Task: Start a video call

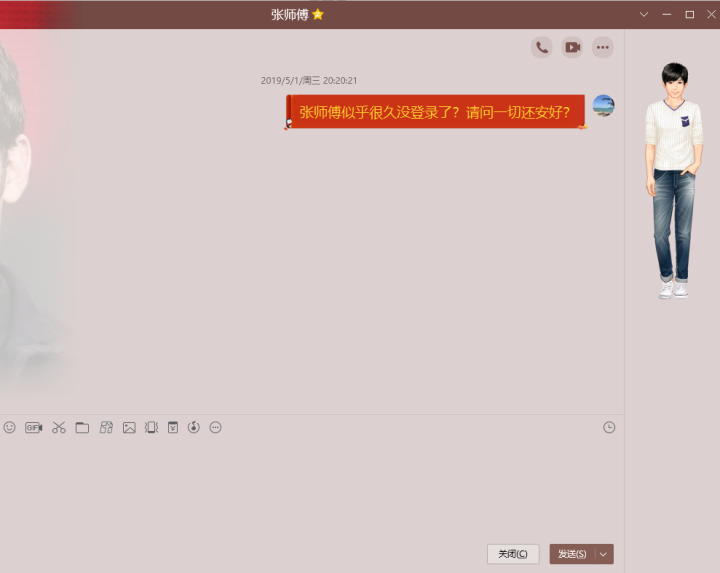Action: [x=572, y=47]
